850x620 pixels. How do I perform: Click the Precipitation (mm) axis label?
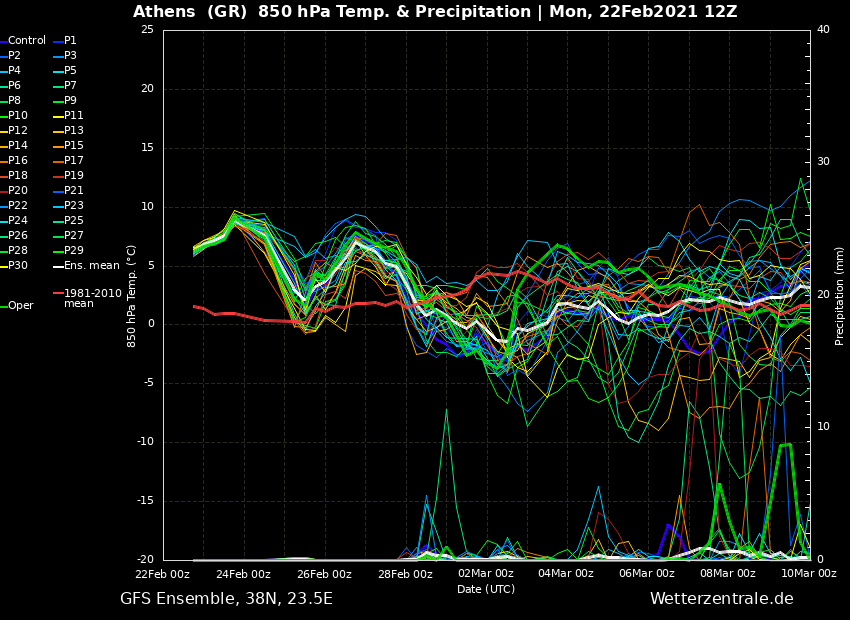[x=840, y=296]
